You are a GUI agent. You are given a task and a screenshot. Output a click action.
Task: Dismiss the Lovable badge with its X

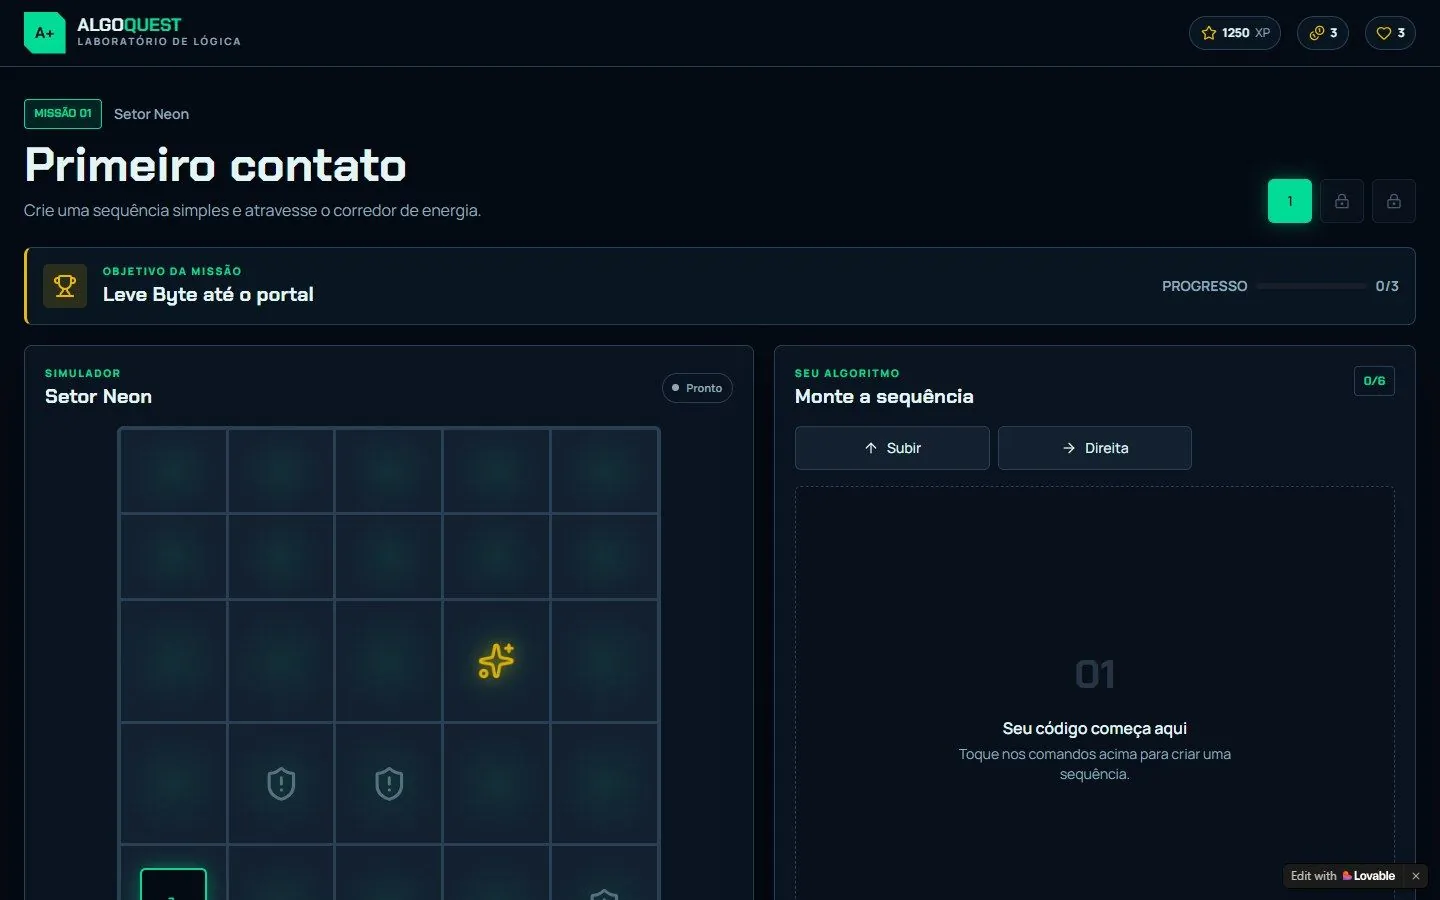click(x=1416, y=876)
